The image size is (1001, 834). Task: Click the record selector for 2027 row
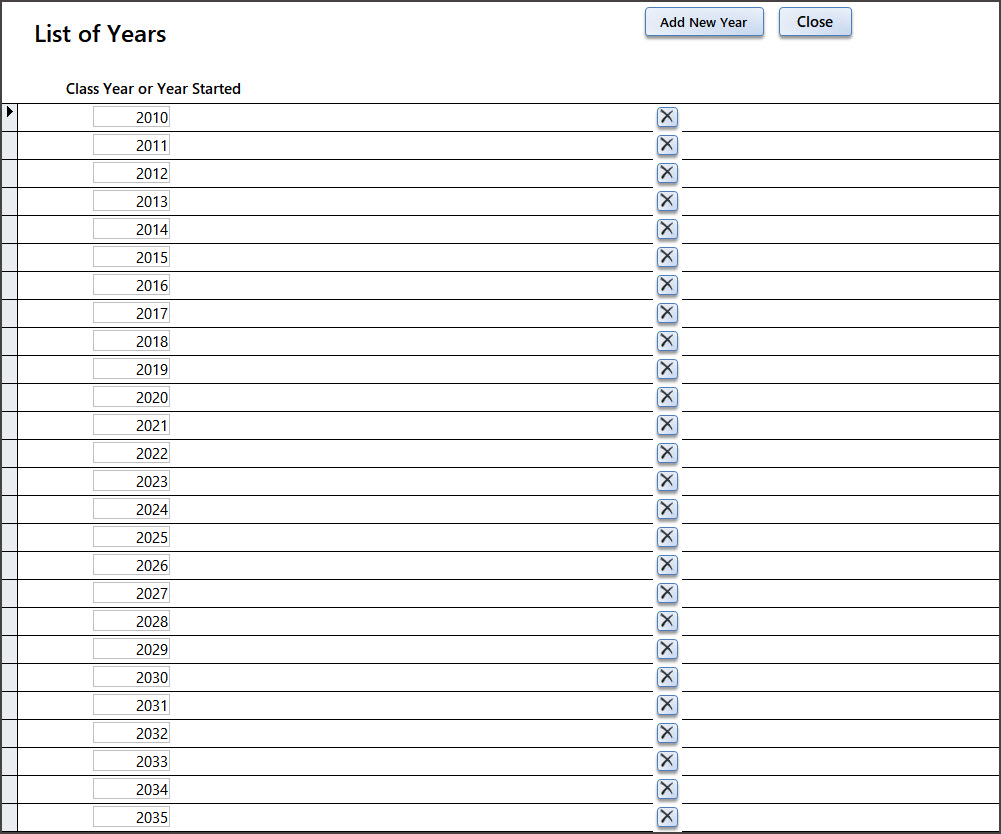tap(9, 593)
